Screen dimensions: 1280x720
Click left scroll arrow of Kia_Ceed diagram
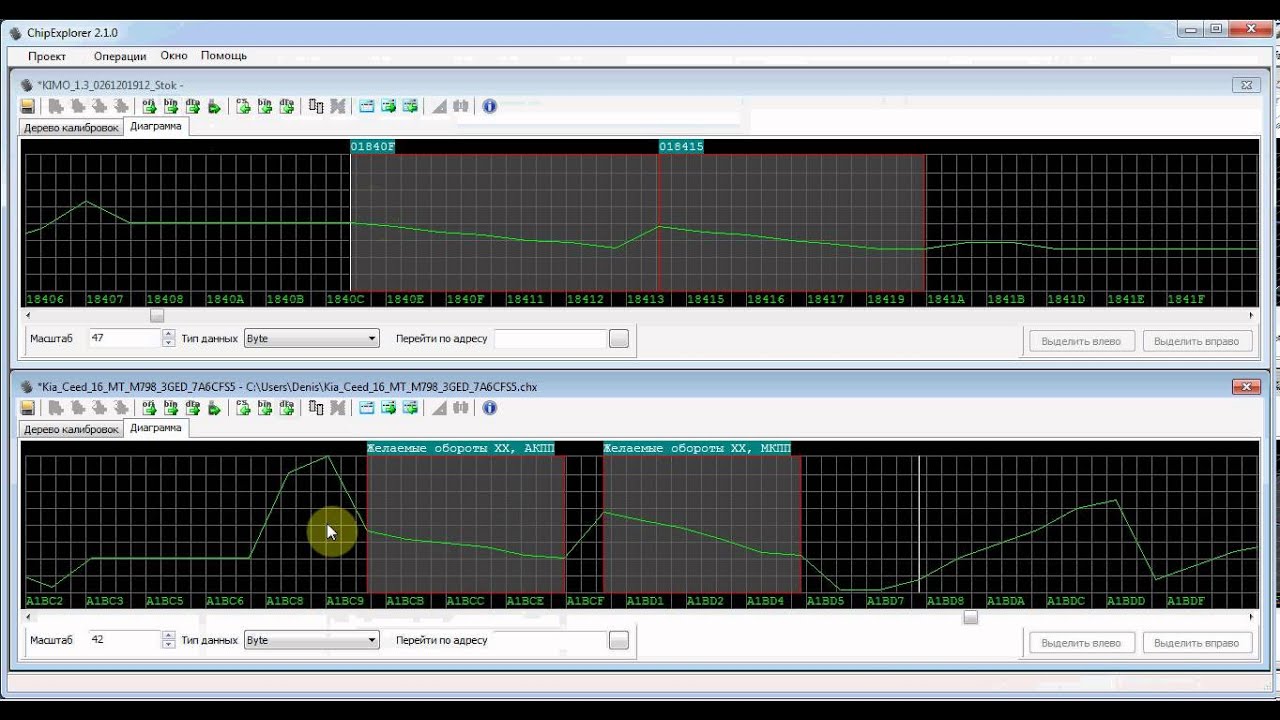[x=29, y=617]
